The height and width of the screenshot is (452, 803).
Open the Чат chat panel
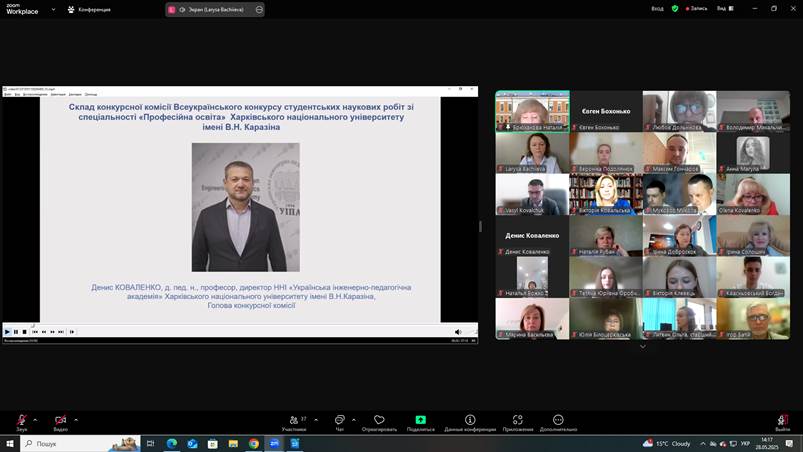[x=340, y=421]
